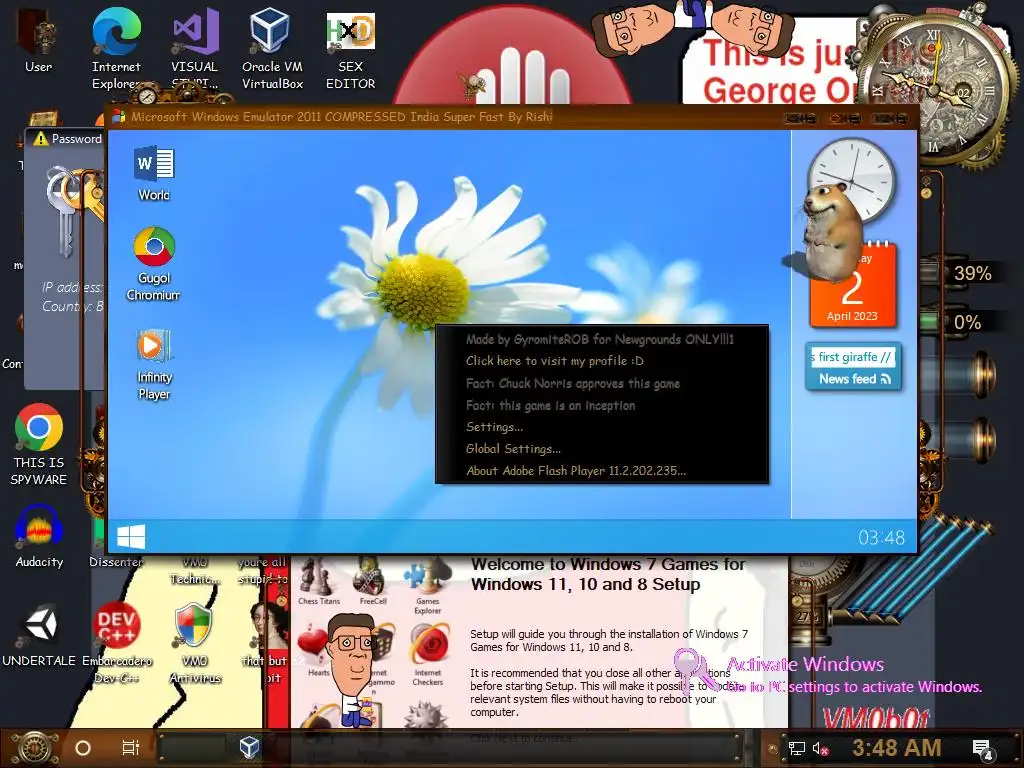Open Task View on the taskbar

(x=131, y=748)
